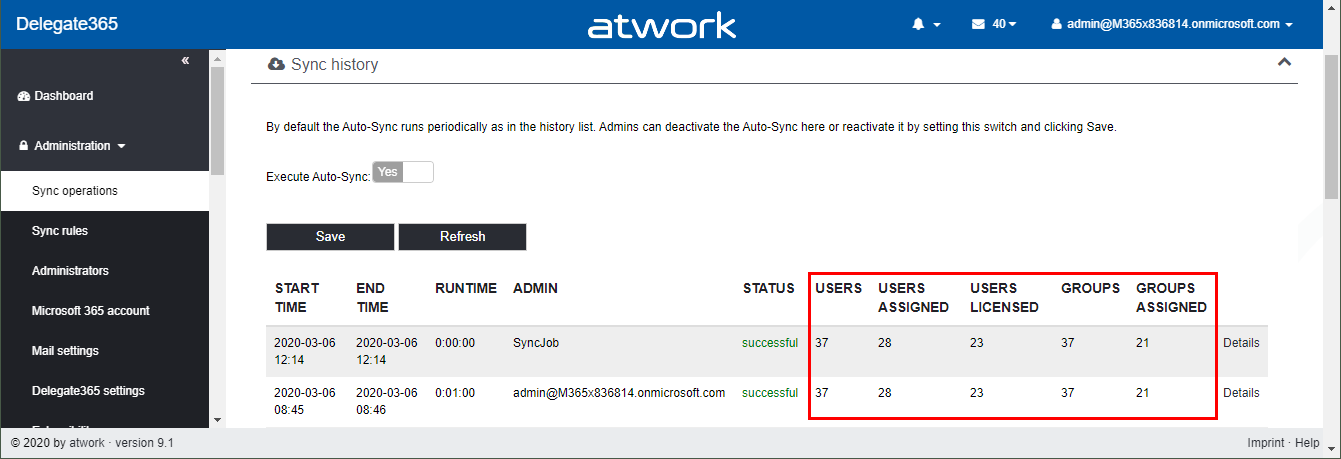
Task: Click the Dashboard gauge icon
Action: pyautogui.click(x=24, y=96)
